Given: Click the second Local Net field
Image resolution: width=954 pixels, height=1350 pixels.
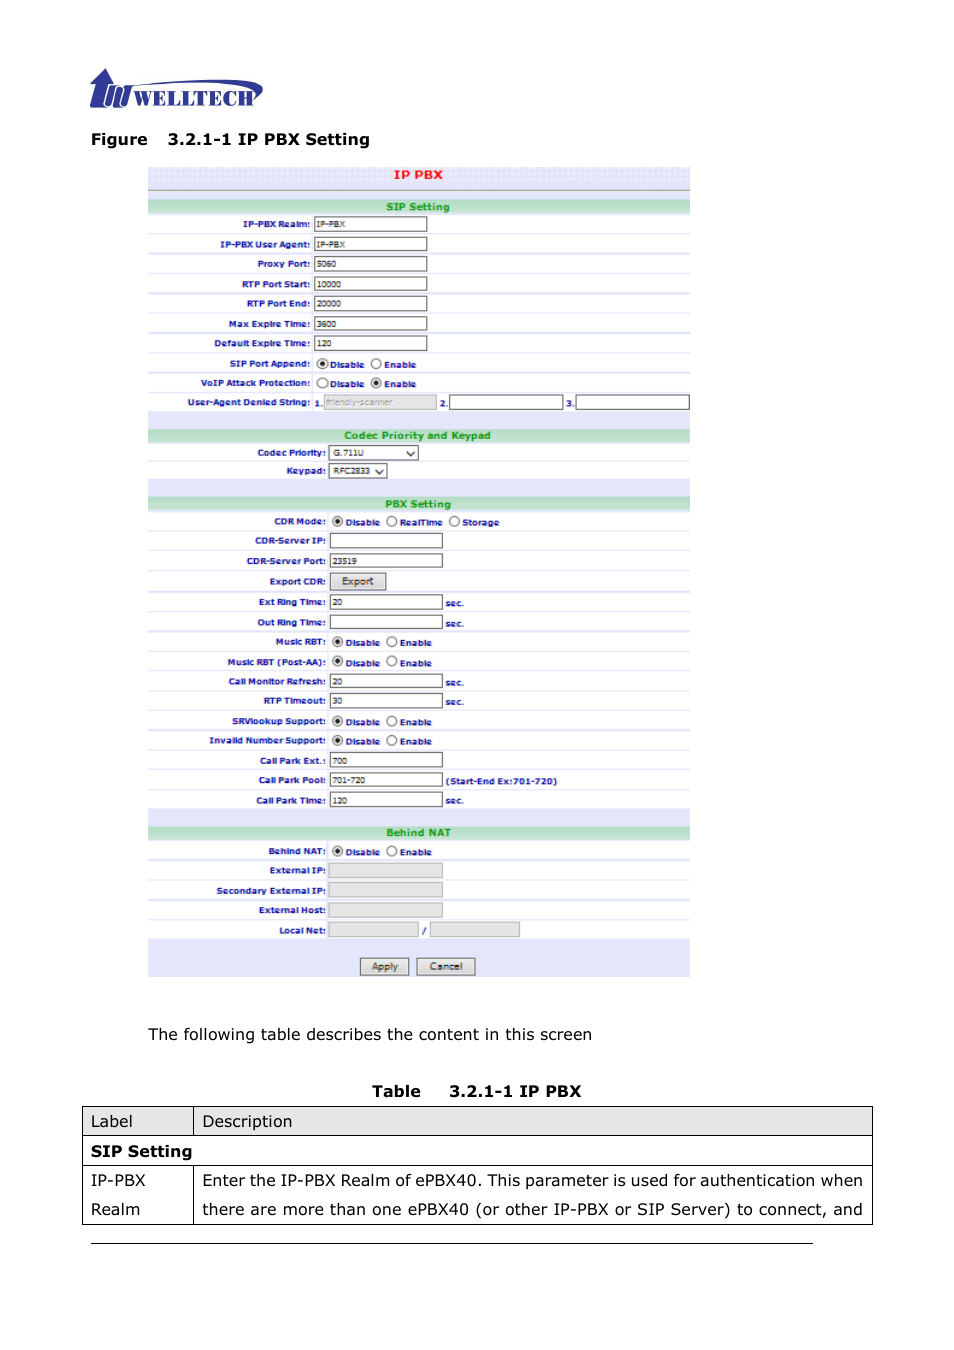Looking at the screenshot, I should (x=475, y=930).
